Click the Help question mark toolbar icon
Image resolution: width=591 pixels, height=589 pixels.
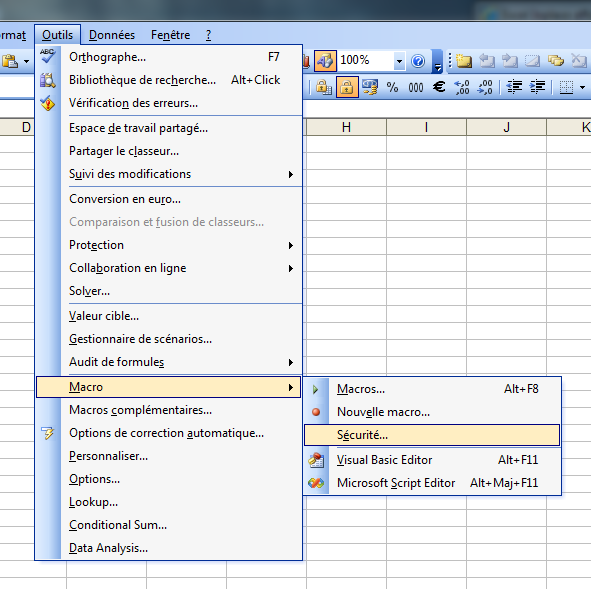pyautogui.click(x=418, y=61)
